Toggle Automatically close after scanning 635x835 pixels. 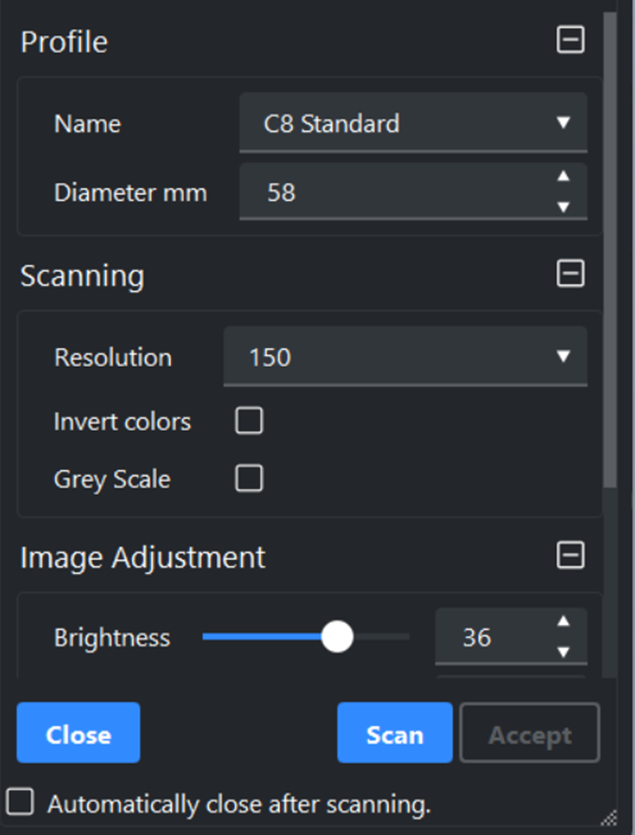point(21,802)
